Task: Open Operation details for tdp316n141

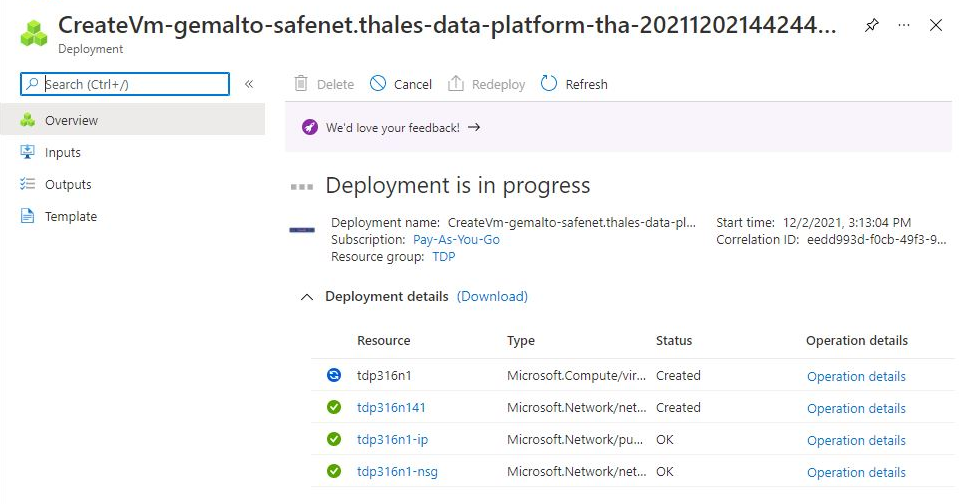Action: (x=856, y=408)
